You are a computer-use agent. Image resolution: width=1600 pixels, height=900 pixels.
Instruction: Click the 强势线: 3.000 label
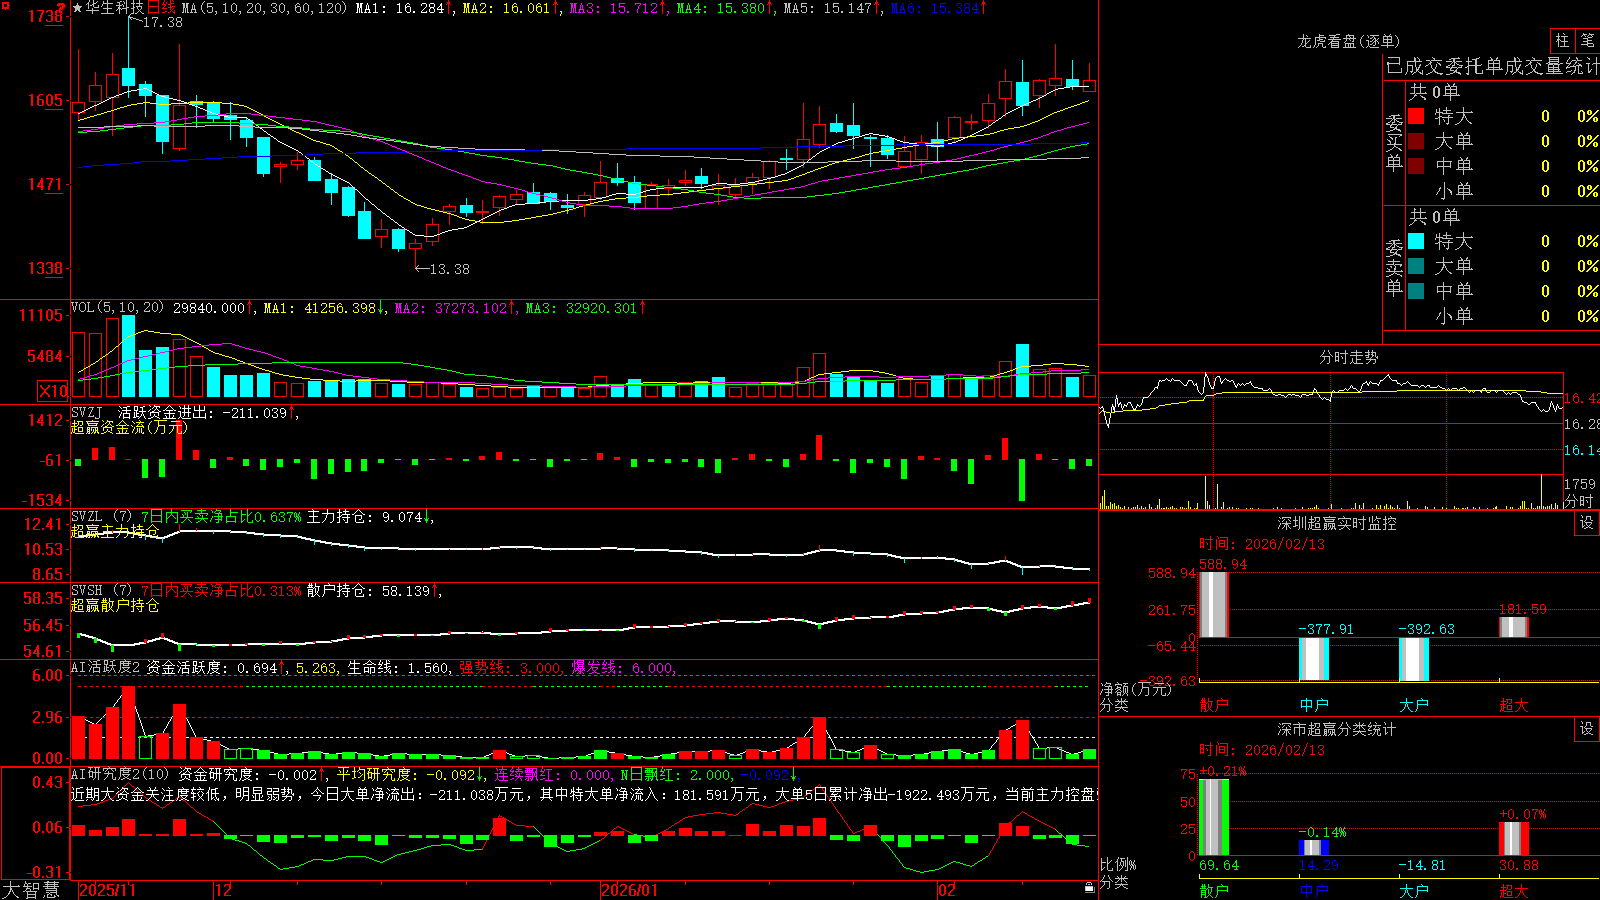point(511,668)
